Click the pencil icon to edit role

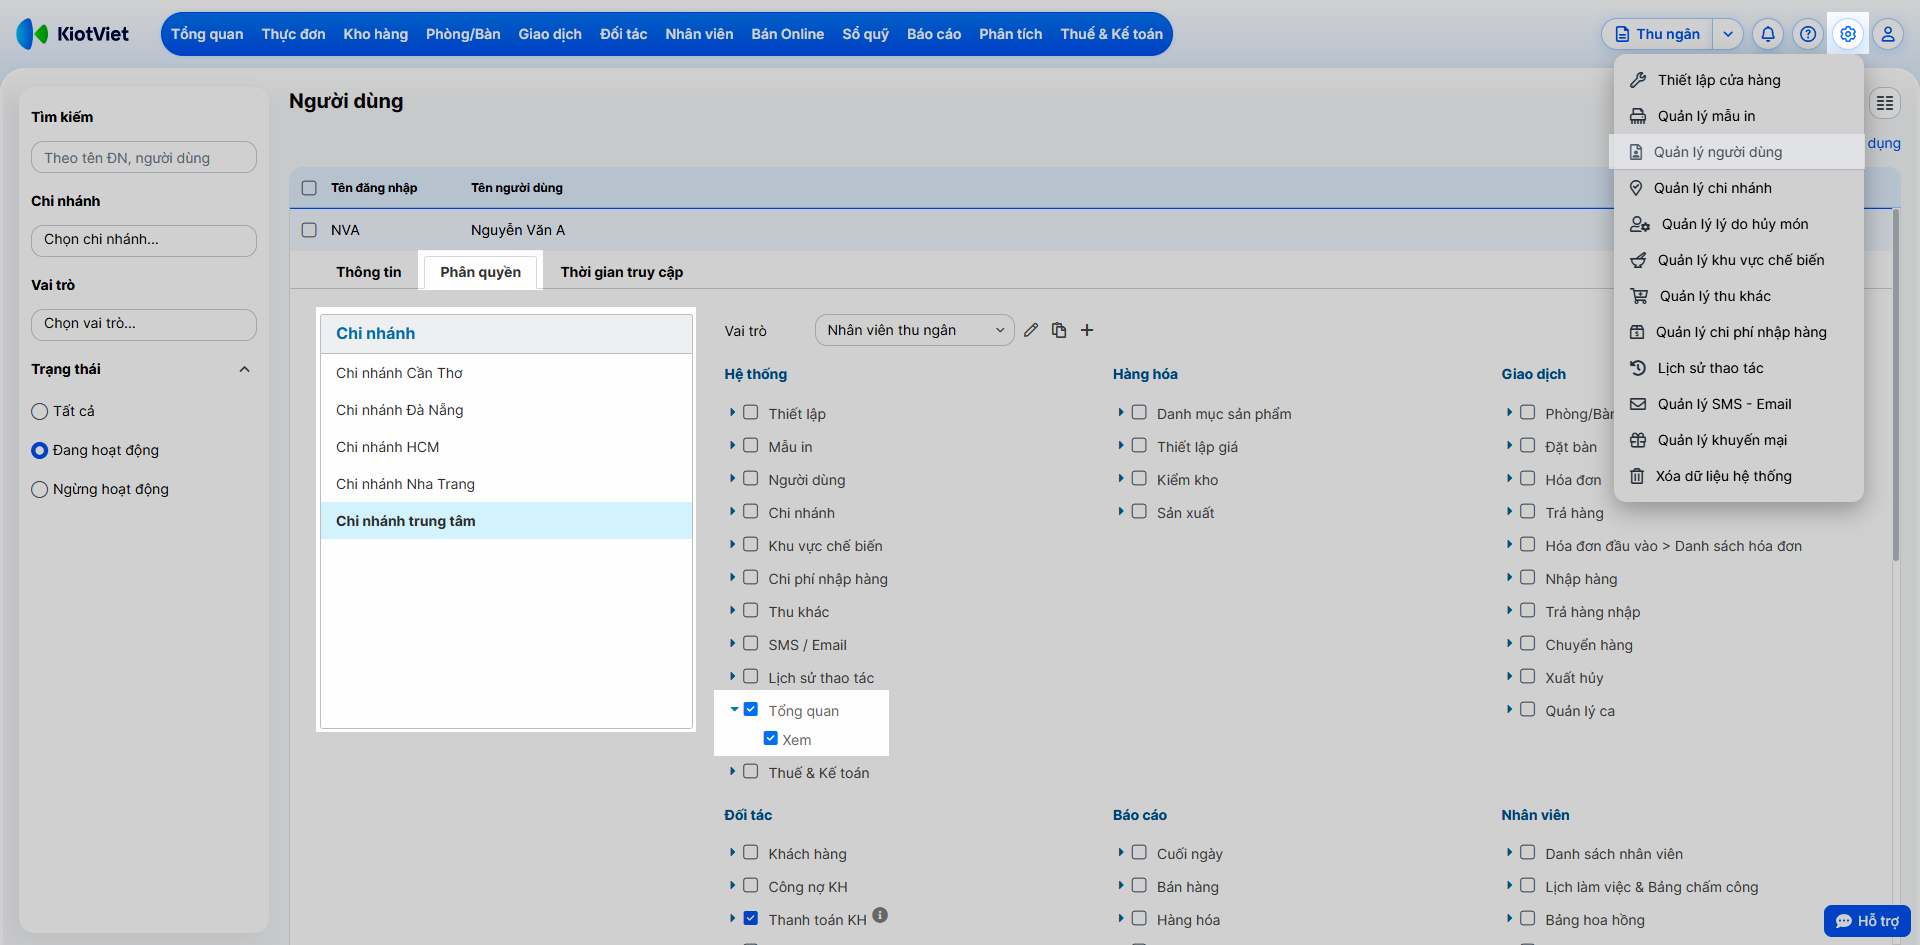coord(1031,330)
